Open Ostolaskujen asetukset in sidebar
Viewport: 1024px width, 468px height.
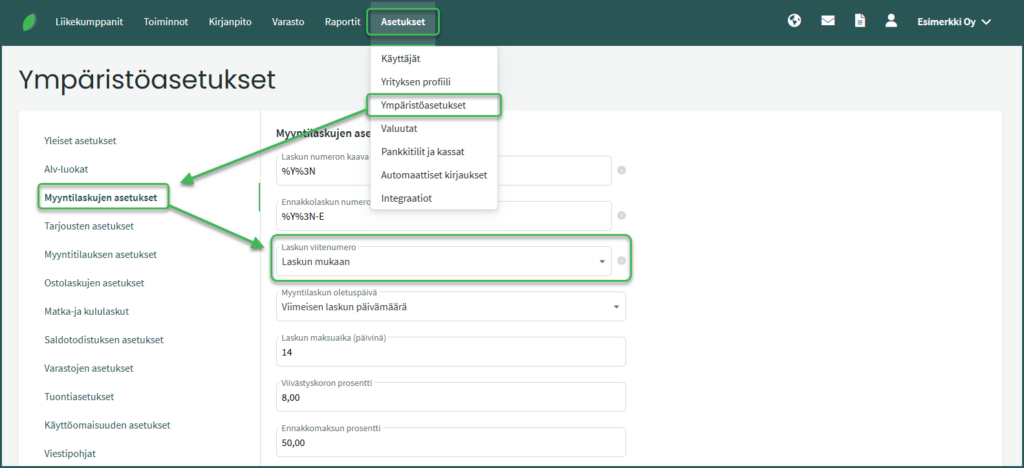(x=94, y=283)
